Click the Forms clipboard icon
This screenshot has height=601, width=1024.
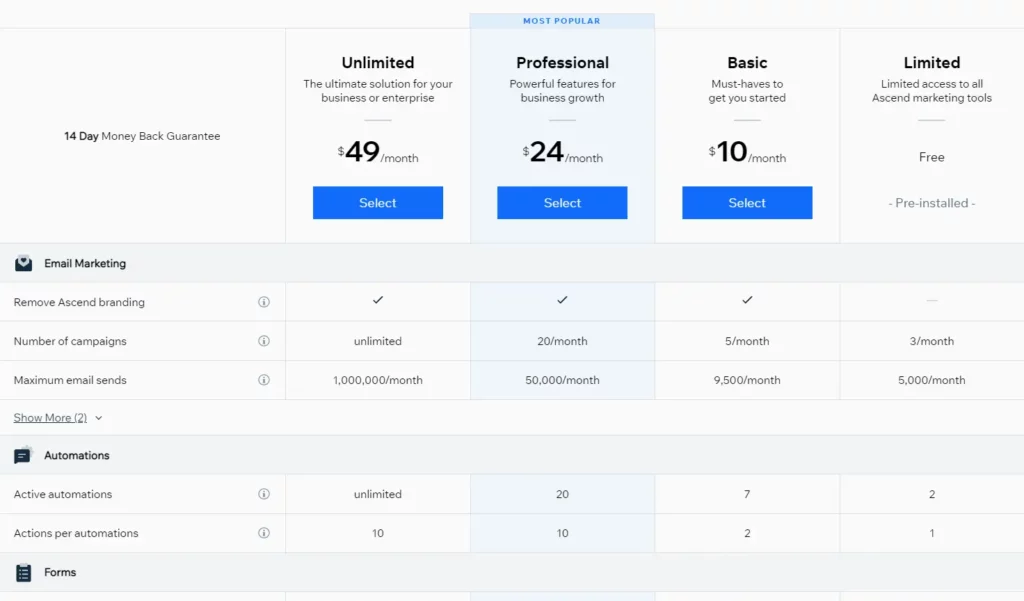click(24, 572)
